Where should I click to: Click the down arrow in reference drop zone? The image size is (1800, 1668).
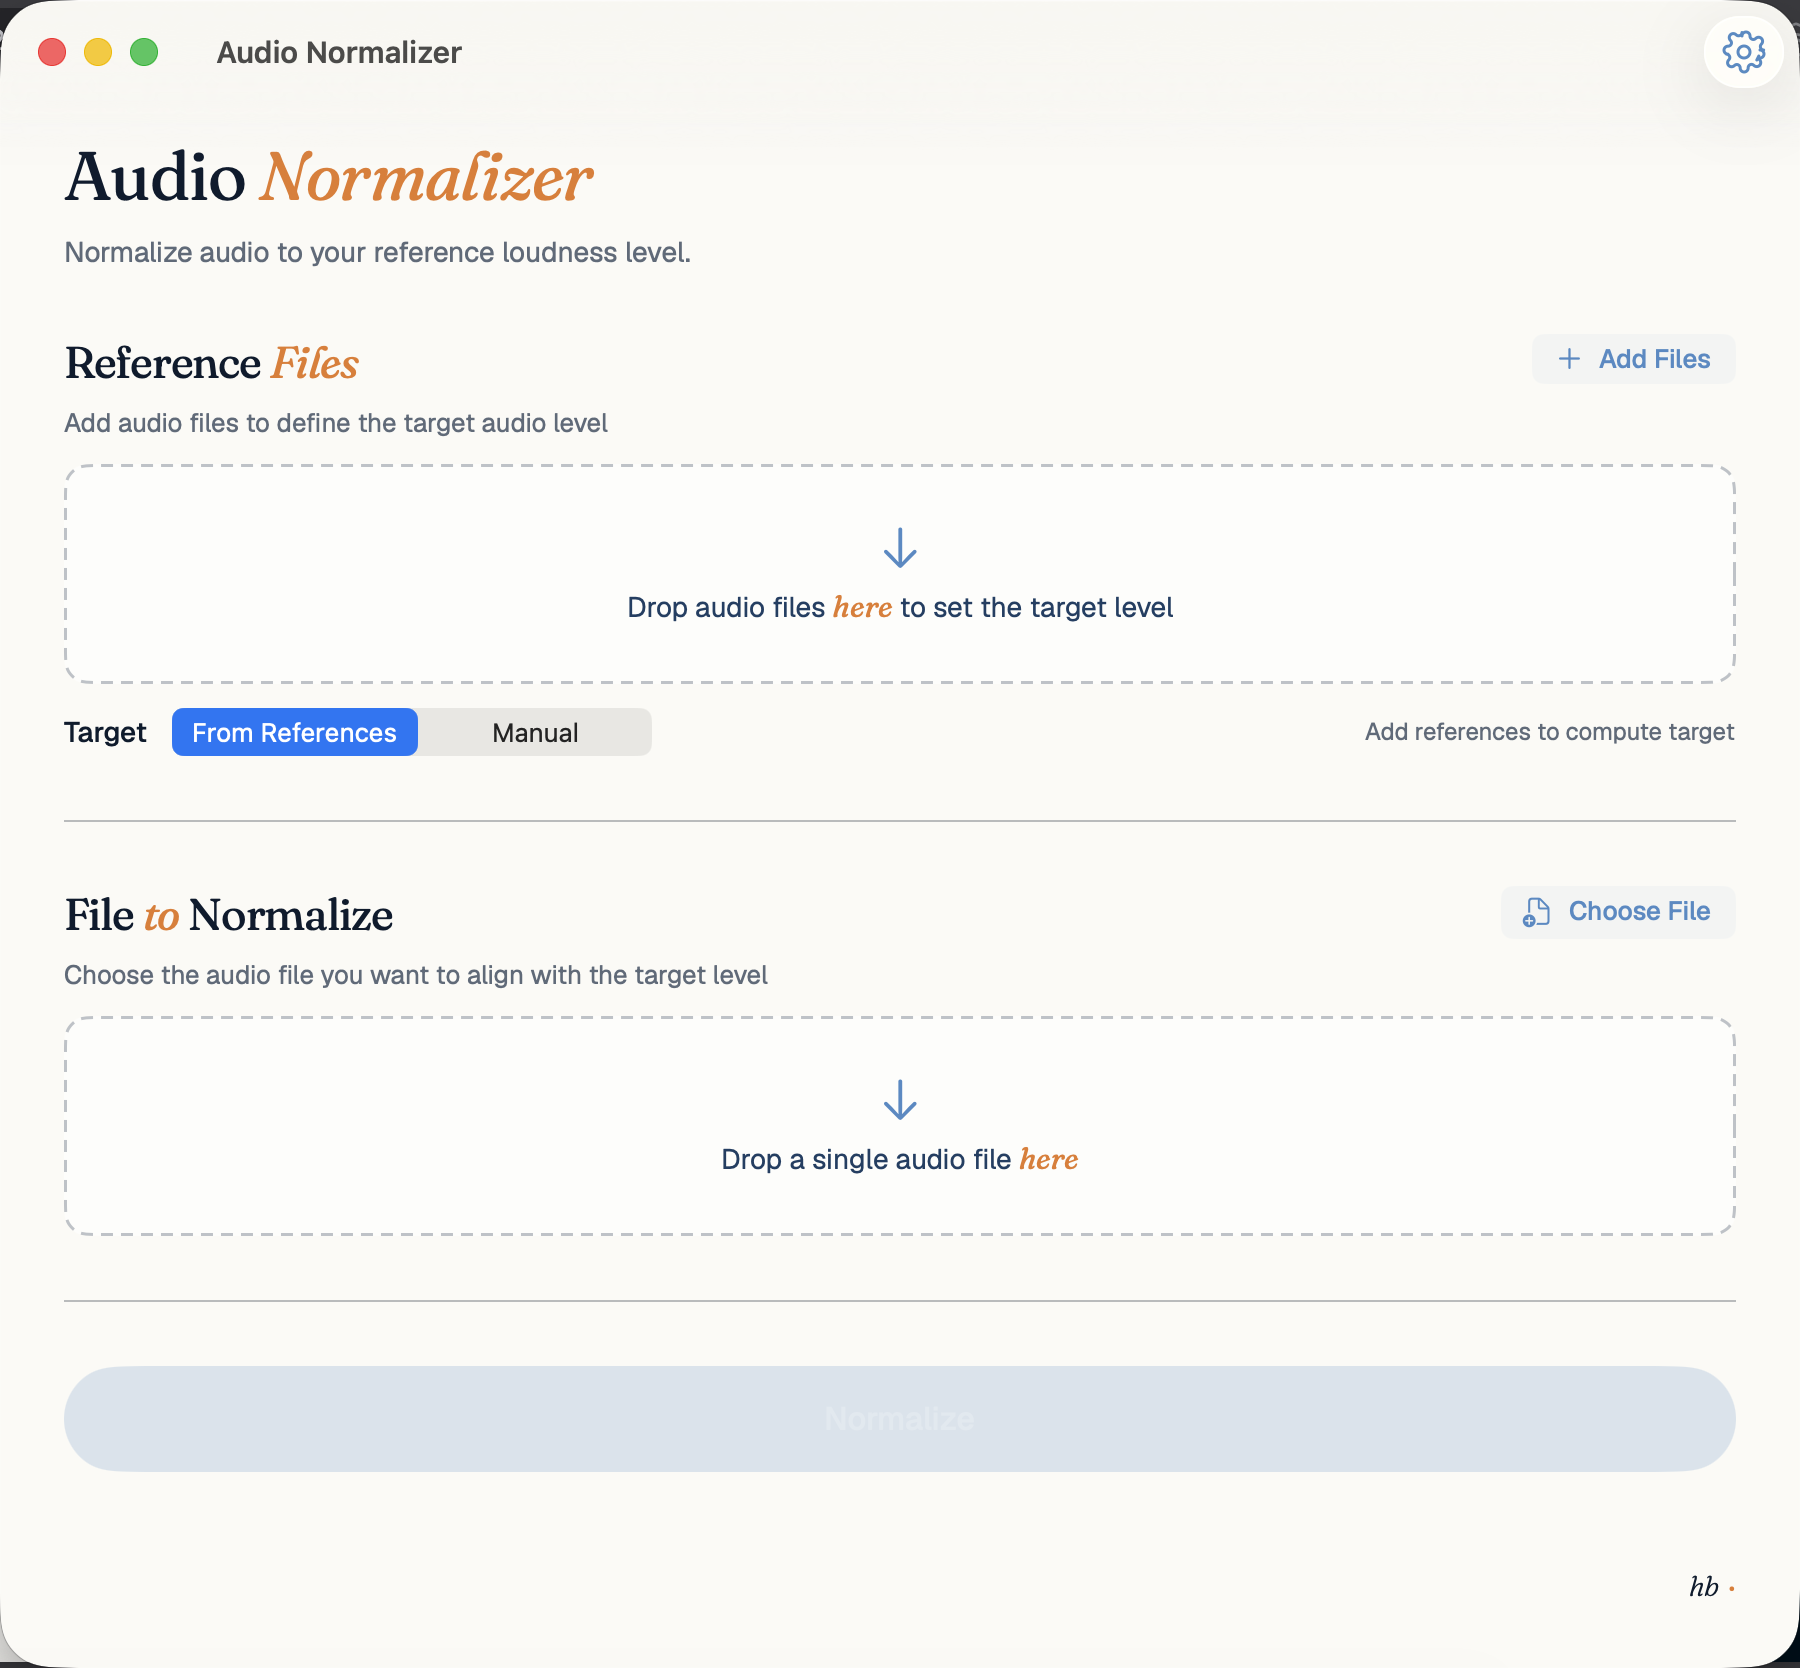click(x=900, y=548)
